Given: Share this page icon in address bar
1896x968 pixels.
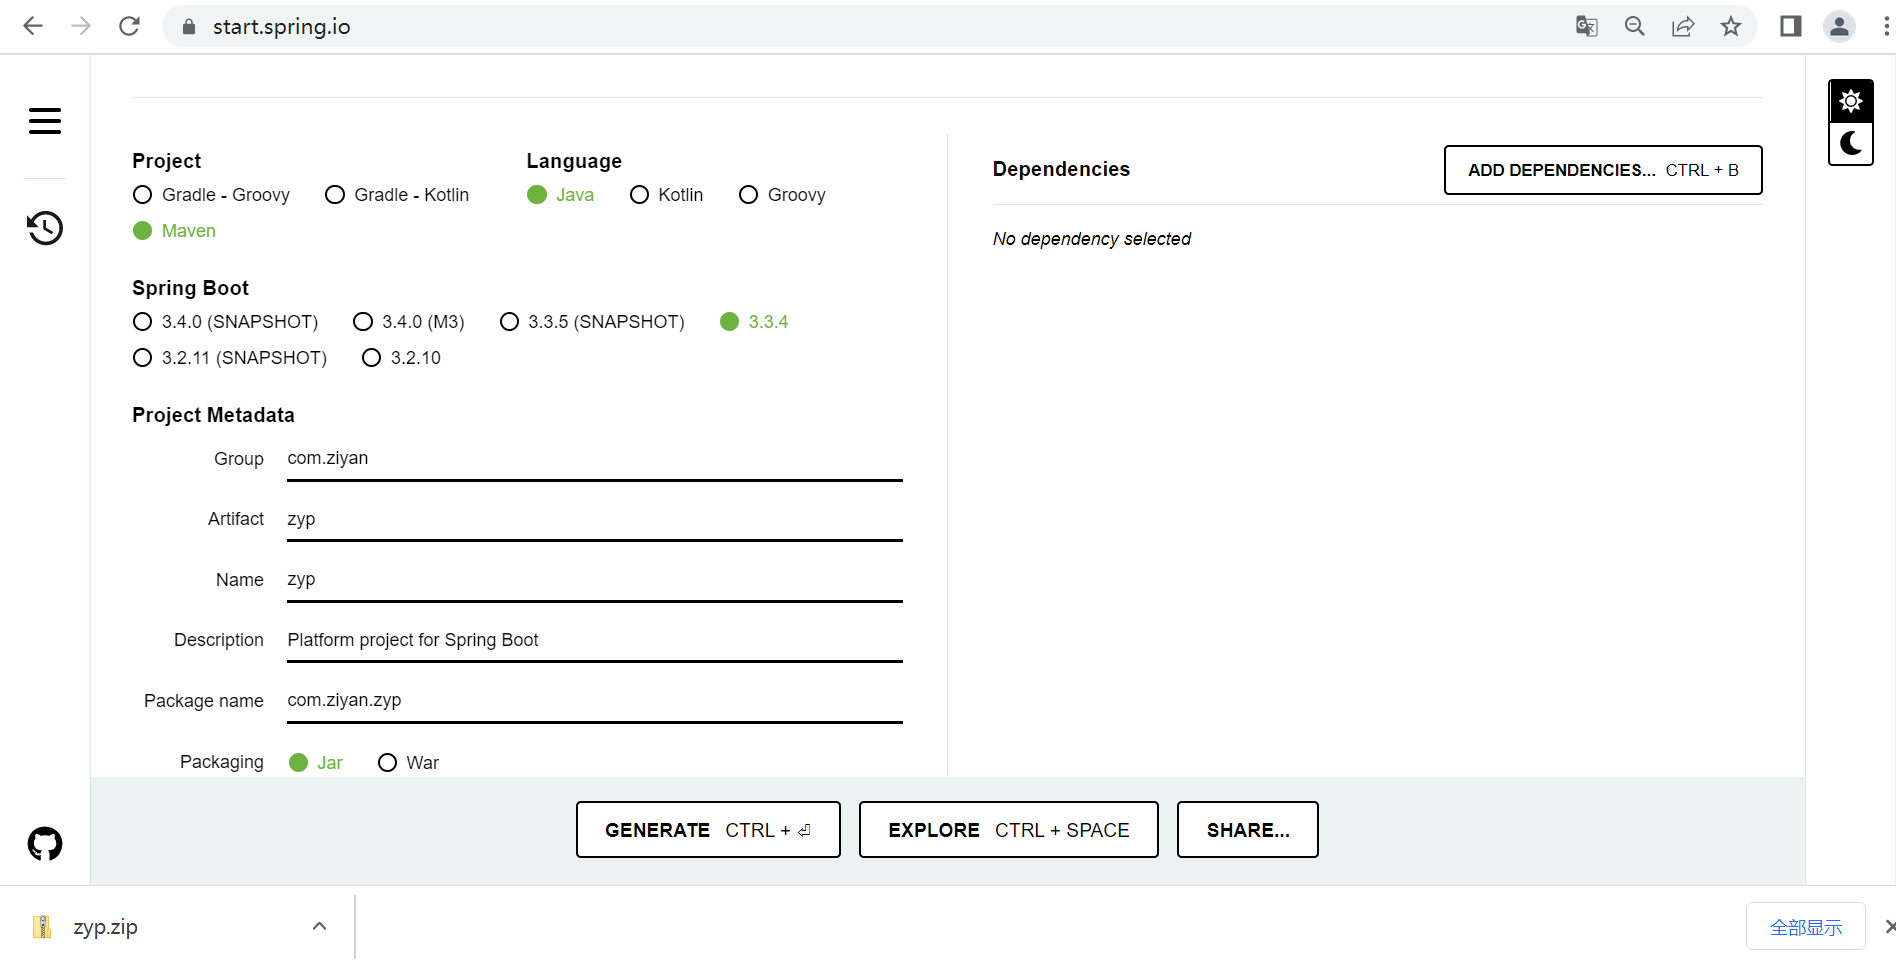Looking at the screenshot, I should click(1683, 26).
